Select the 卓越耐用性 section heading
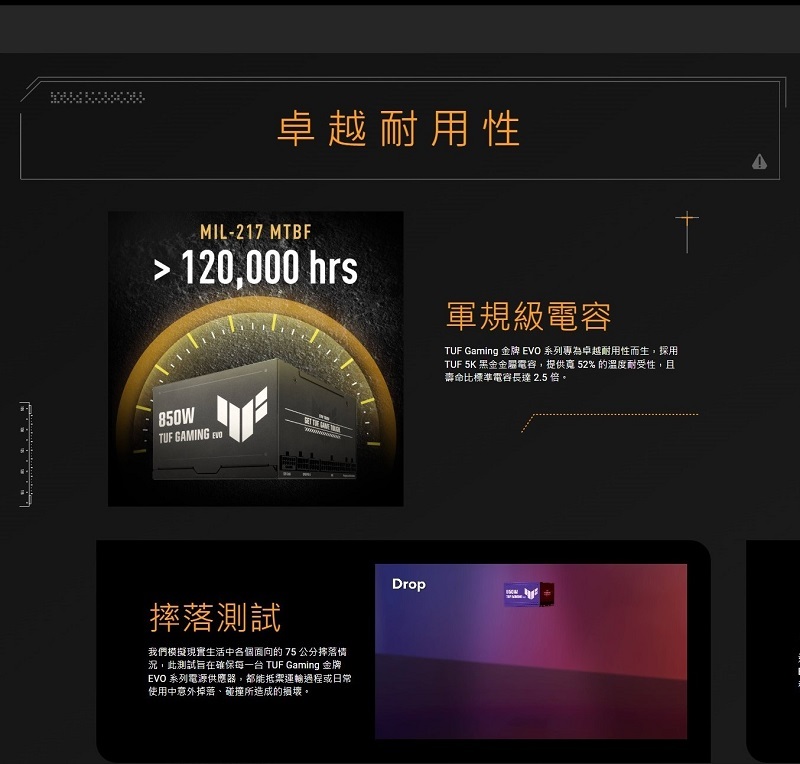Screen dimensions: 800x764 [x=399, y=130]
